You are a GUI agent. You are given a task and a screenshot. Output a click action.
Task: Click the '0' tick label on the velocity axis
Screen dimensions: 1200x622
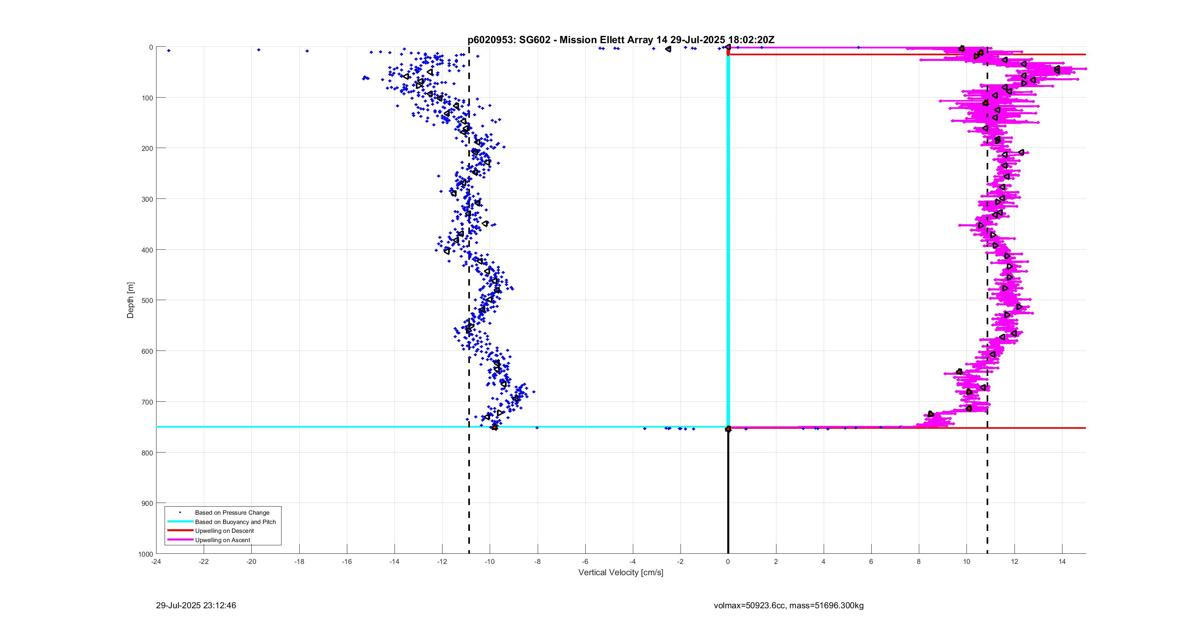click(728, 562)
